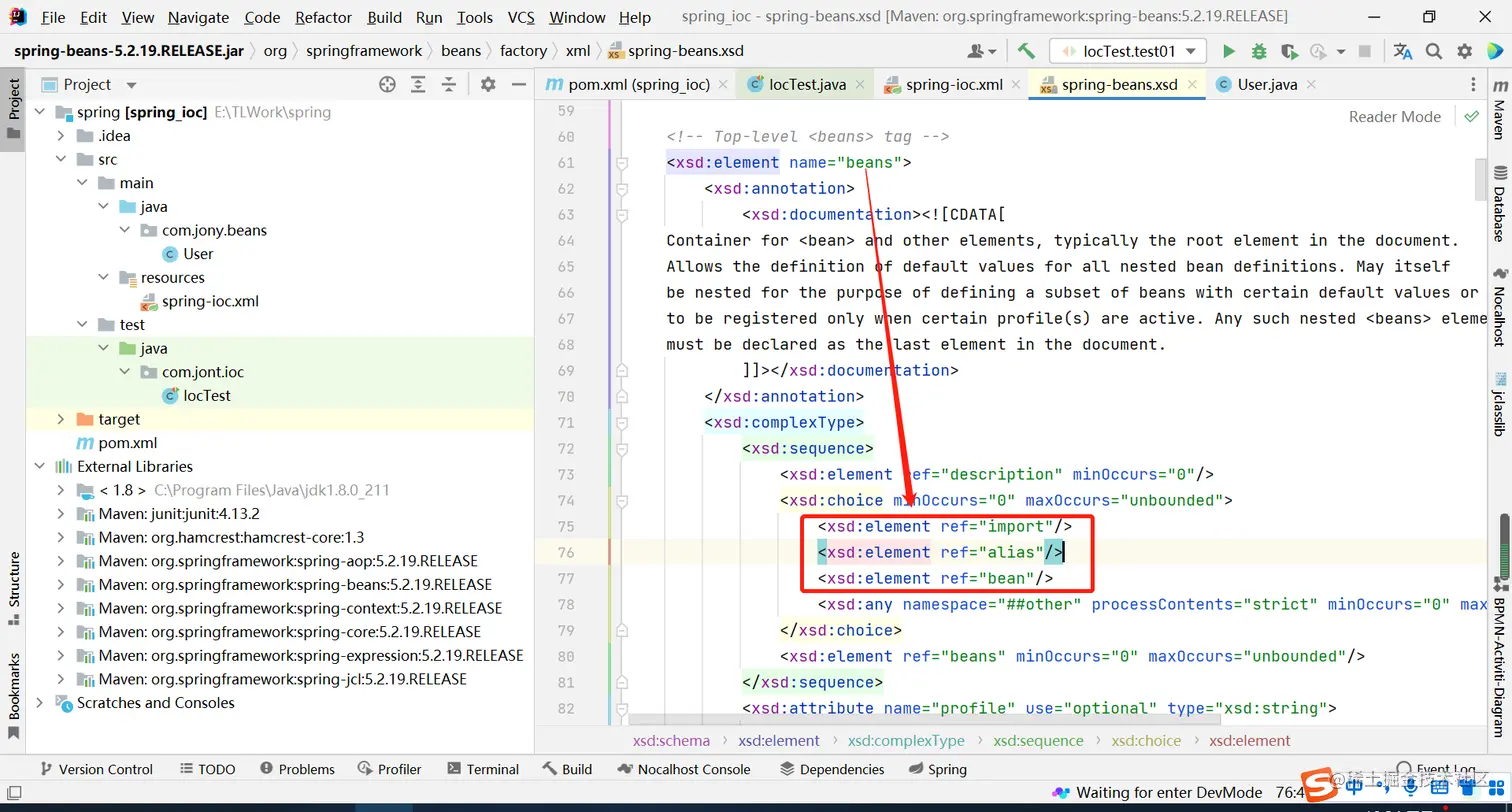Open editor tabs more-options menu

(1473, 85)
